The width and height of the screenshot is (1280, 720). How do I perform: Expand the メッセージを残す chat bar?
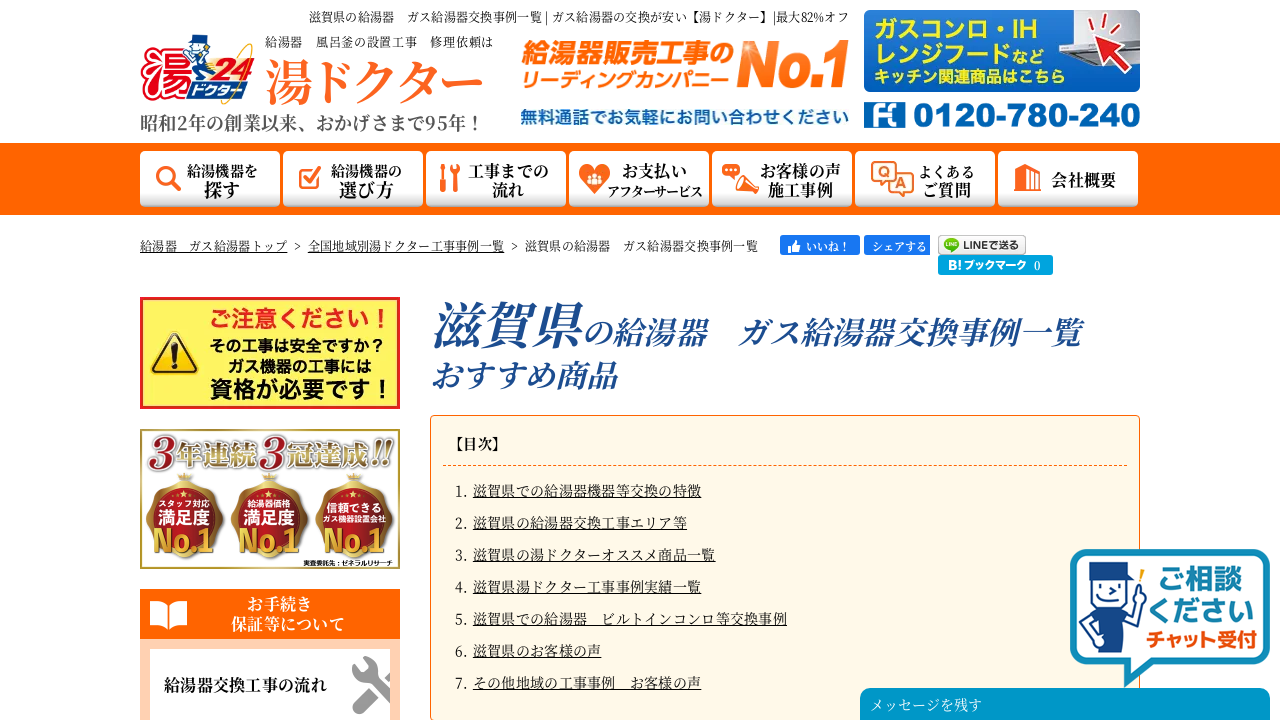pos(1064,705)
